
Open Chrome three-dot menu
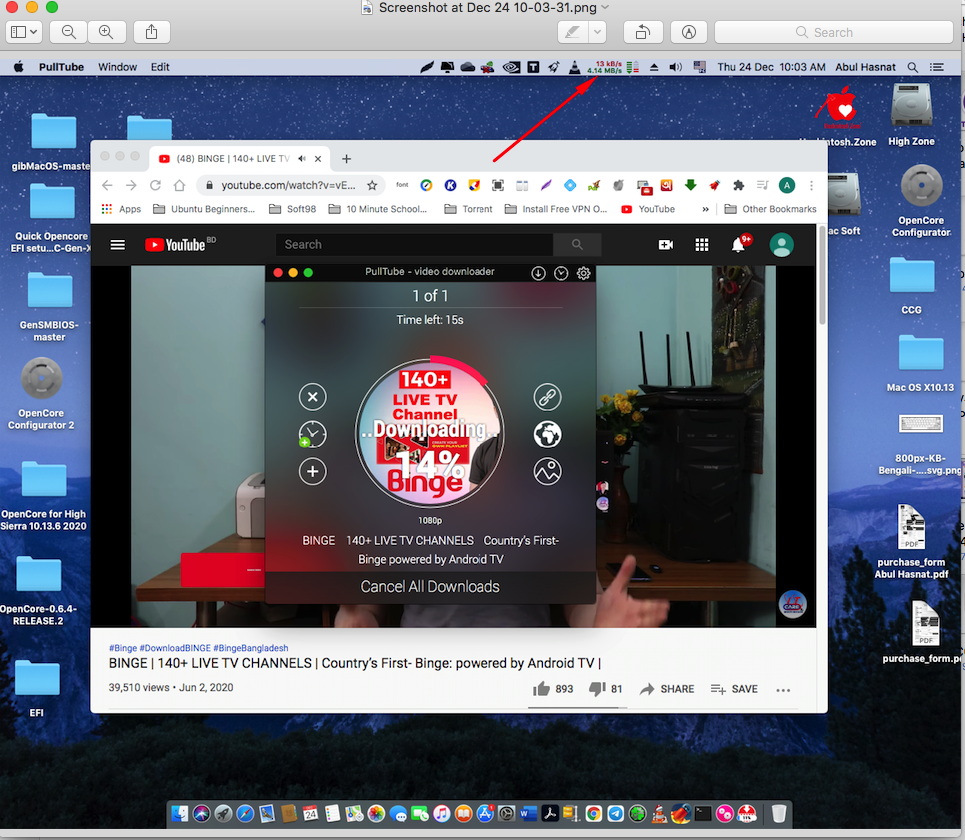pyautogui.click(x=811, y=185)
